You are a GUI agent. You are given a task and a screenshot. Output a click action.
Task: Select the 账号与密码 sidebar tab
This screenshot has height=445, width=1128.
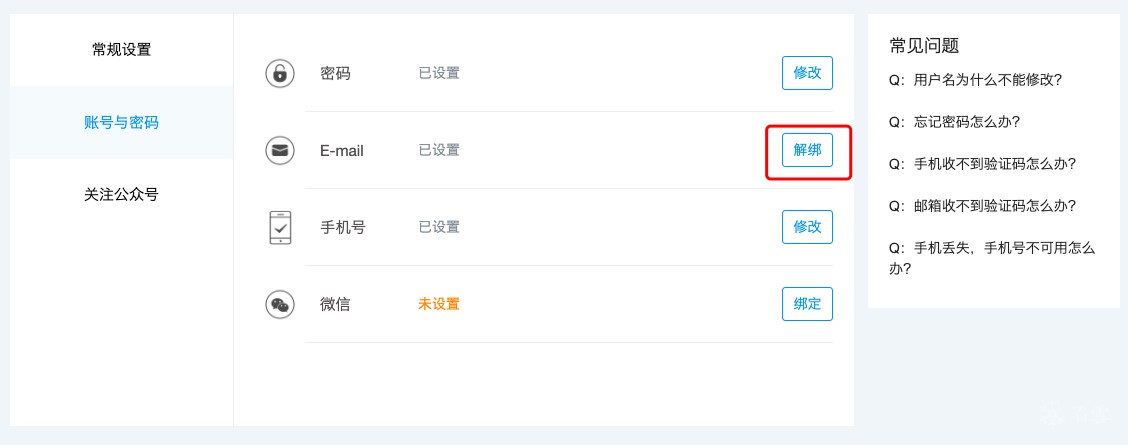(122, 122)
